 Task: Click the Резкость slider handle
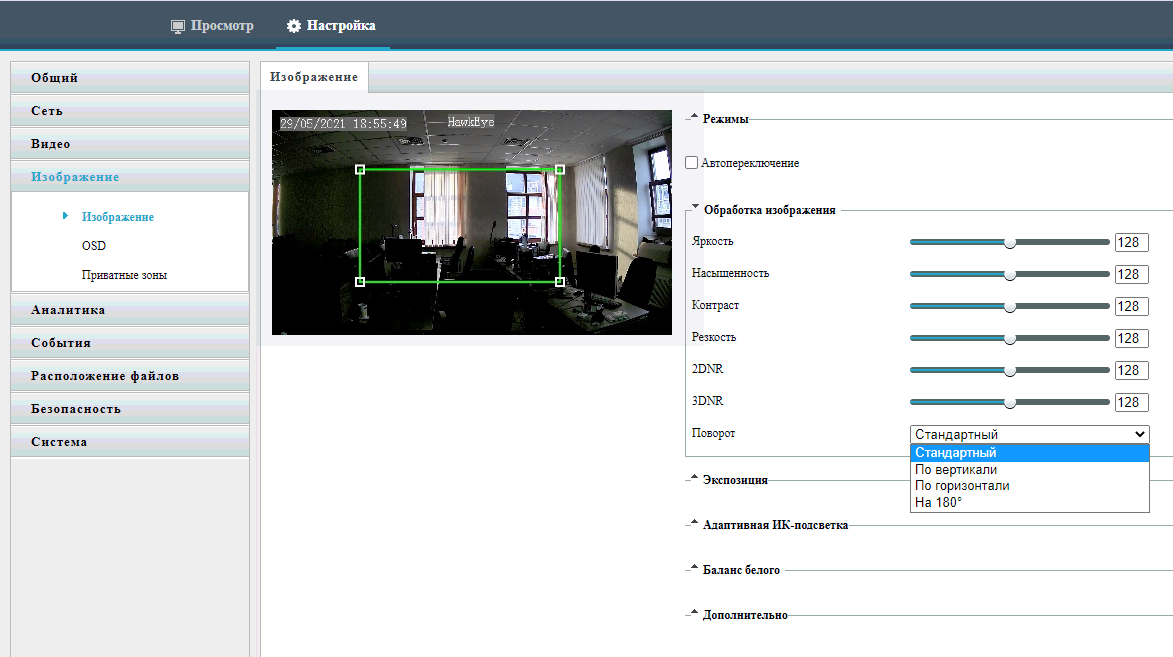point(1010,338)
